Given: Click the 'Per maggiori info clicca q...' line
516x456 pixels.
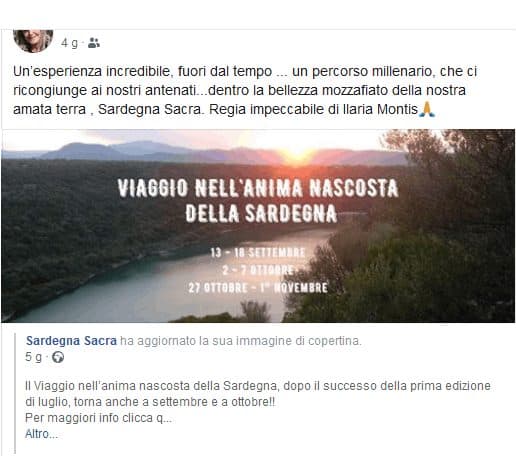Looking at the screenshot, I should point(98,418).
